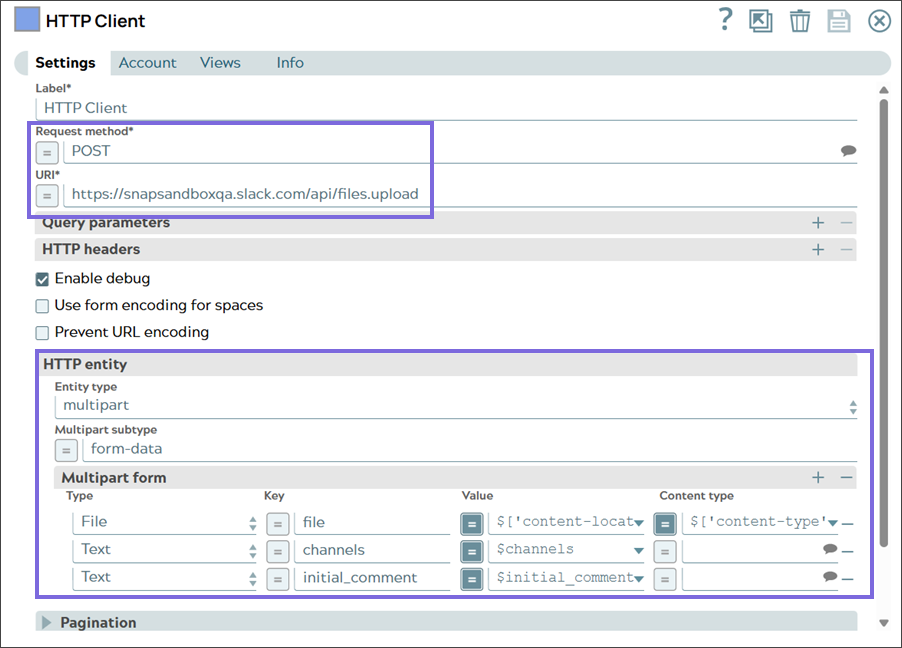The height and width of the screenshot is (648, 902).
Task: Remove the initial_comment multipart row
Action: pos(848,578)
